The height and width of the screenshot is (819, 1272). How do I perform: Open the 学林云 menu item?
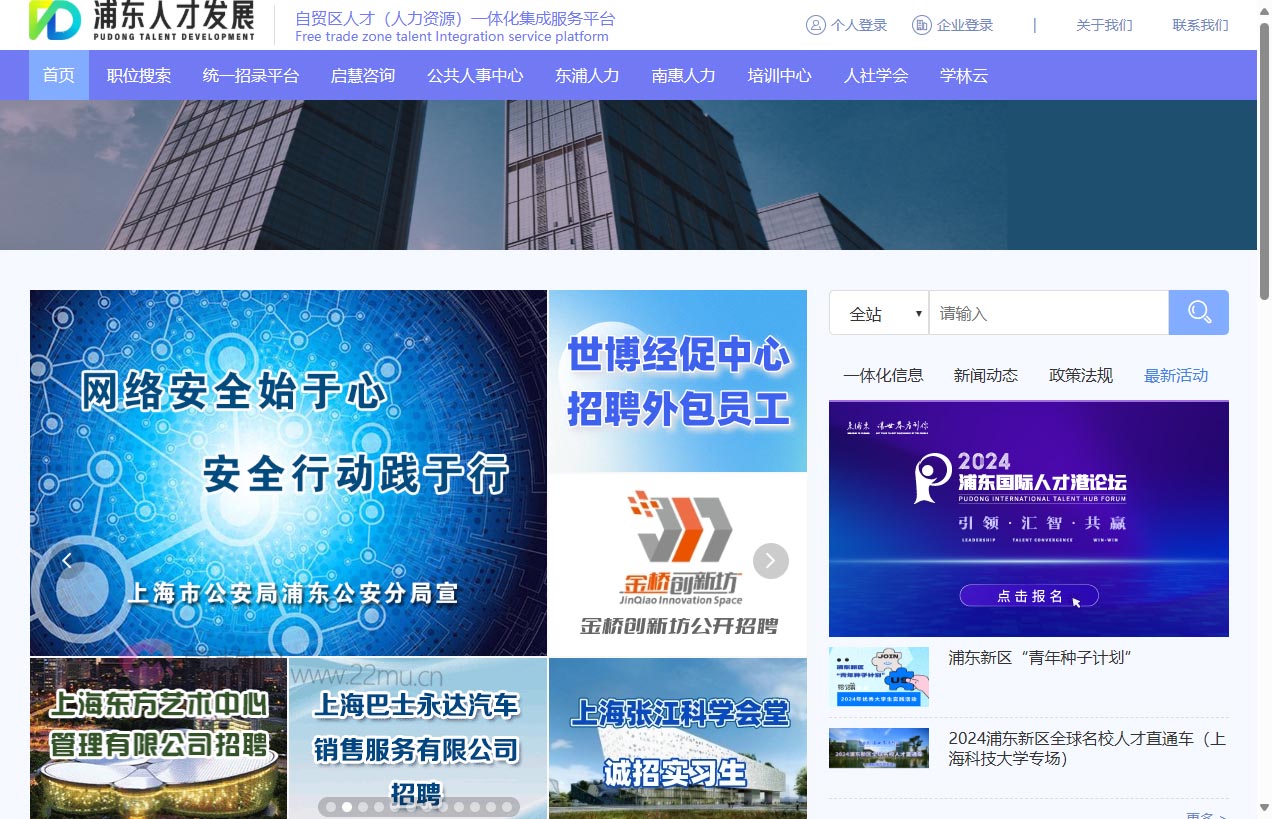[x=963, y=74]
